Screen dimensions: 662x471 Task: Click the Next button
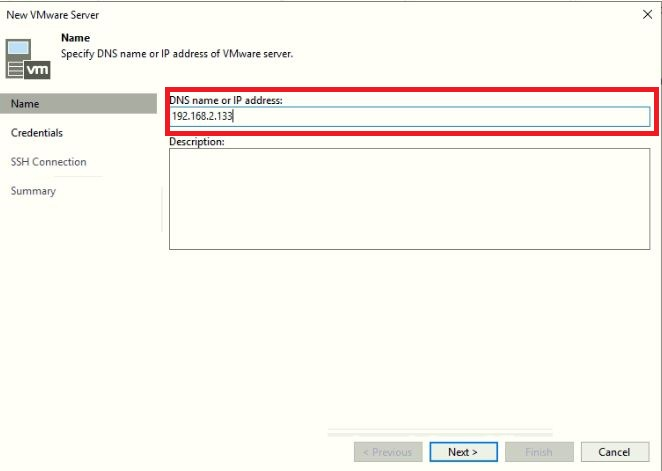464,452
